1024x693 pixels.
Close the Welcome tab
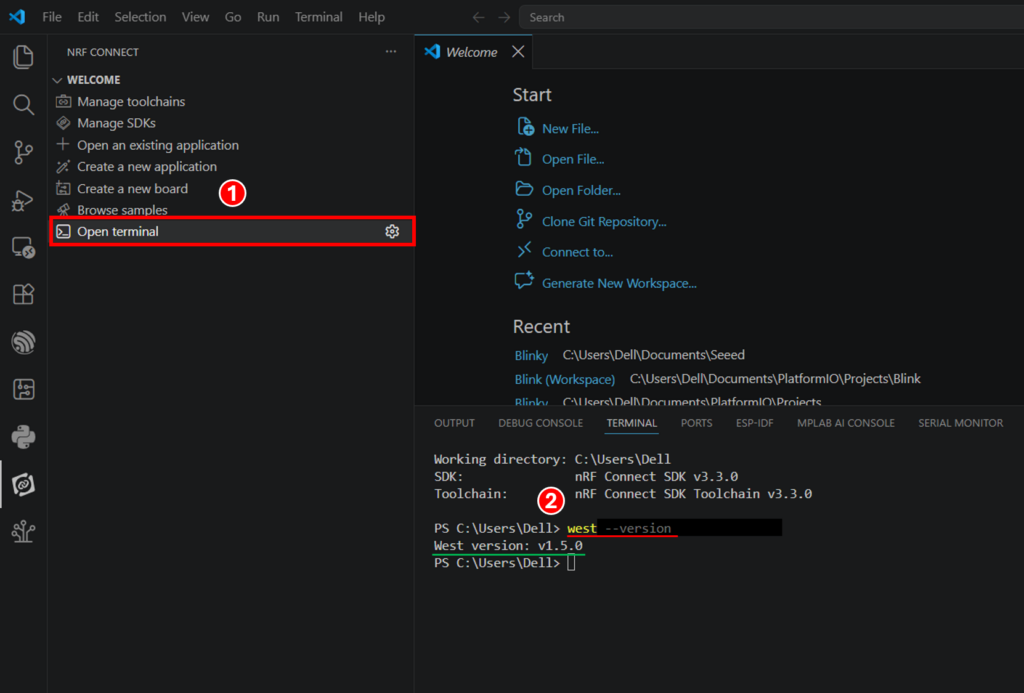518,52
